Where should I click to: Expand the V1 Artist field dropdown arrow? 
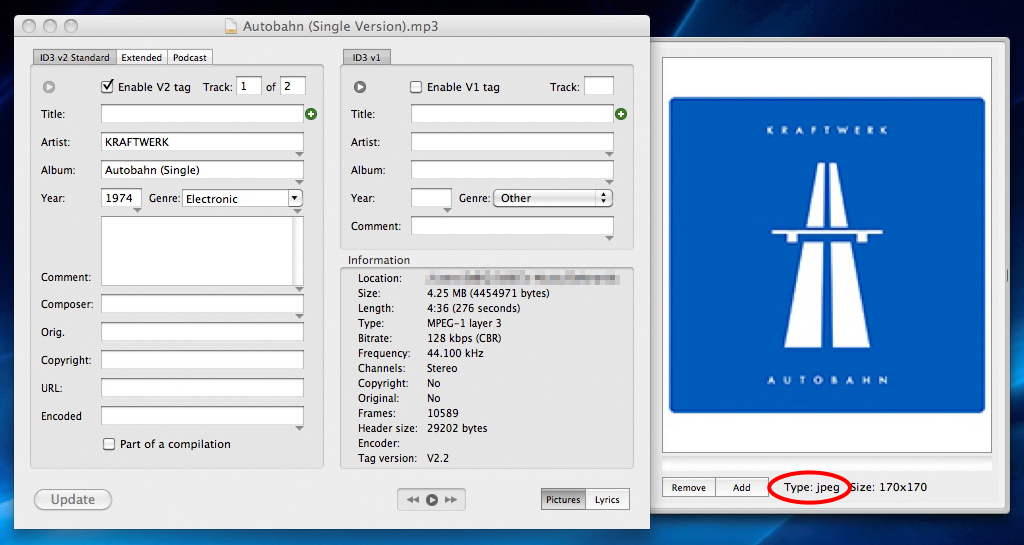pyautogui.click(x=609, y=155)
